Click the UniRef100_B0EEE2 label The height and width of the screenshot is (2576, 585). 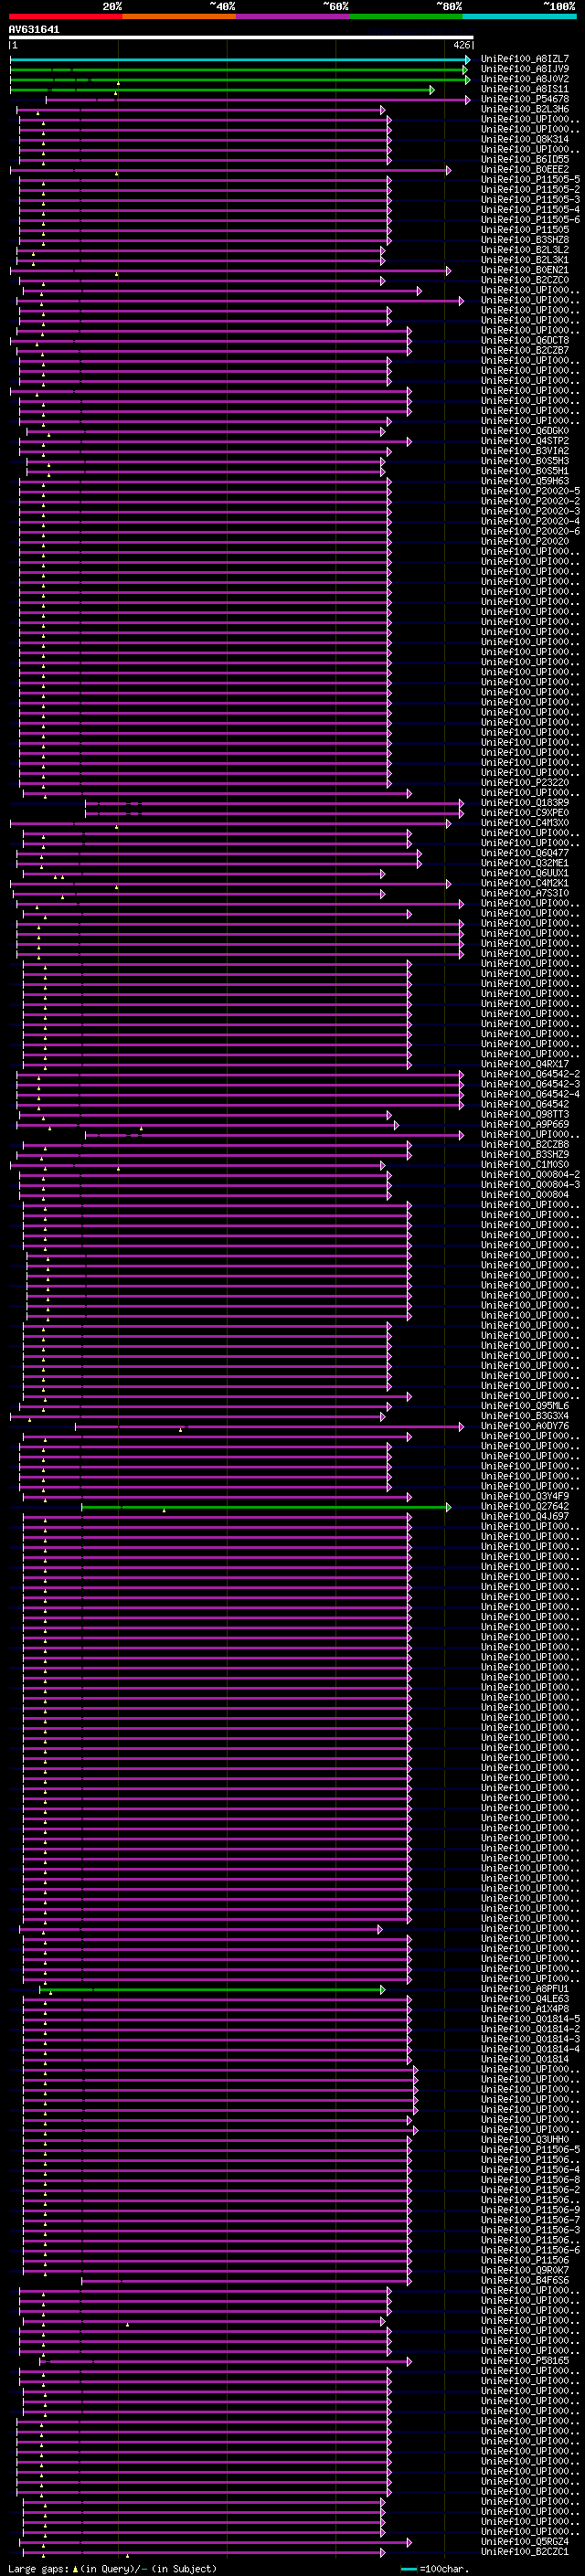525,169
